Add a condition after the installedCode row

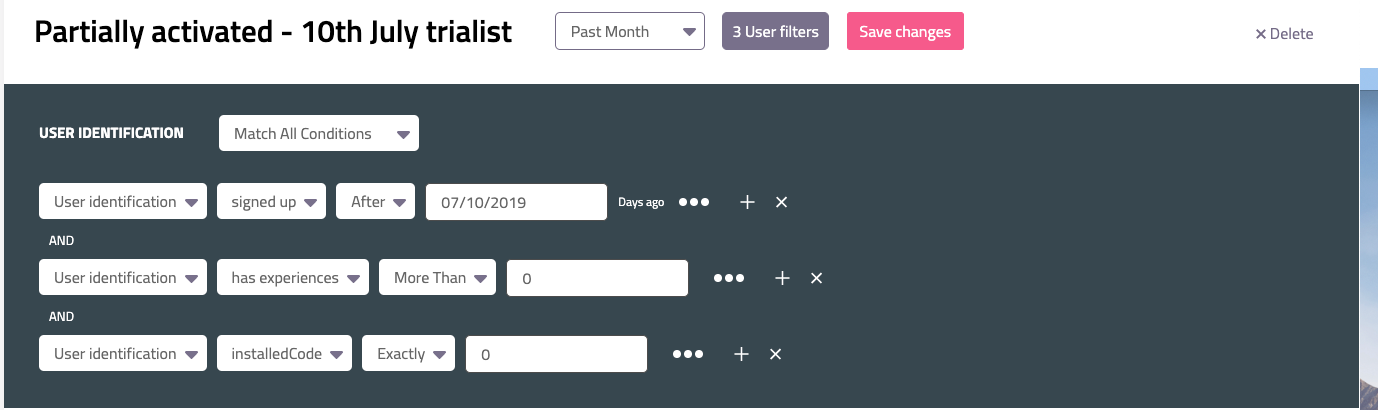741,354
